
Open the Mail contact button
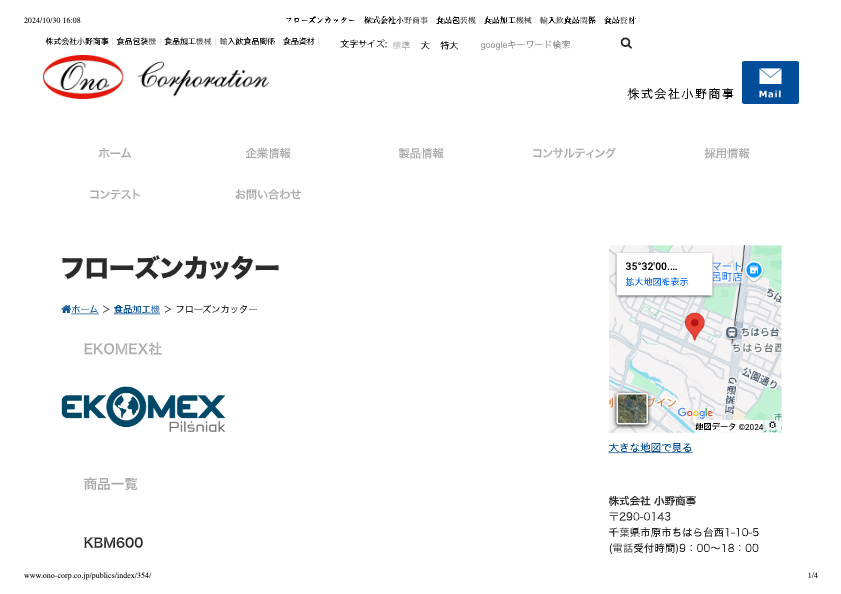(770, 82)
